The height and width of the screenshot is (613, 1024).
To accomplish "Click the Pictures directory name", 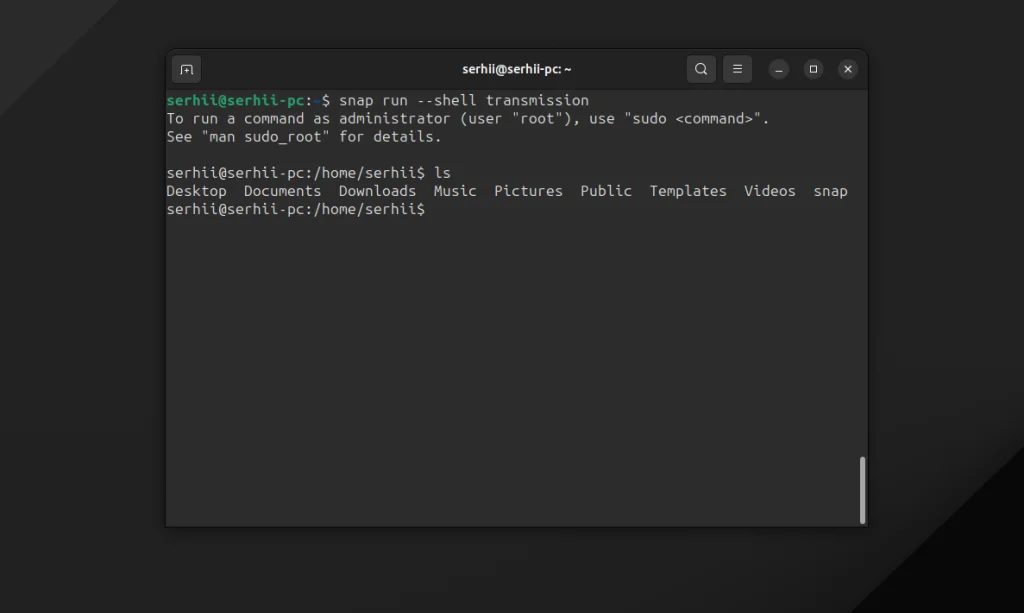I will coord(528,191).
